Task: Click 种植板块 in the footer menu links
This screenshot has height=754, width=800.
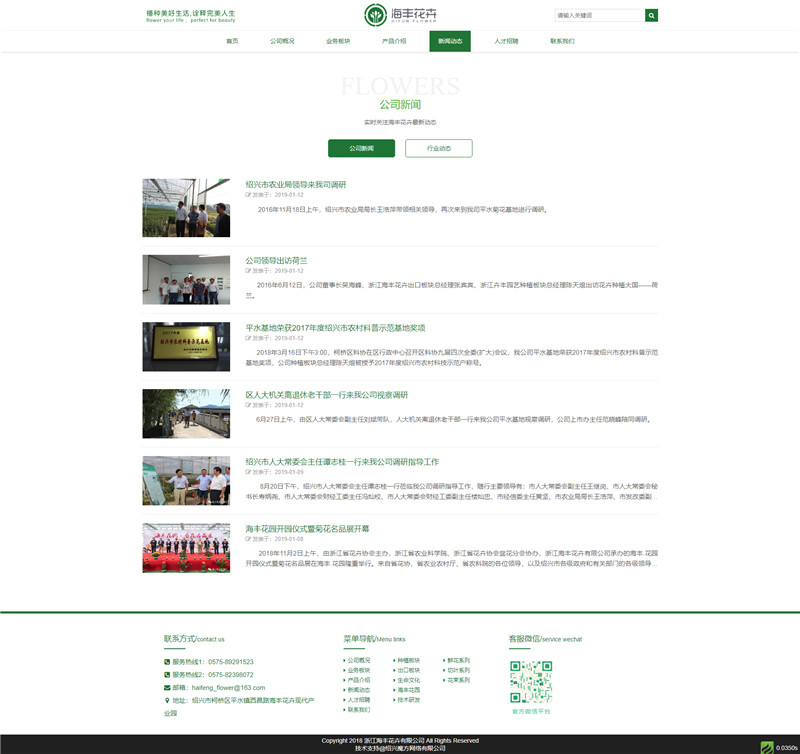Action: (409, 660)
